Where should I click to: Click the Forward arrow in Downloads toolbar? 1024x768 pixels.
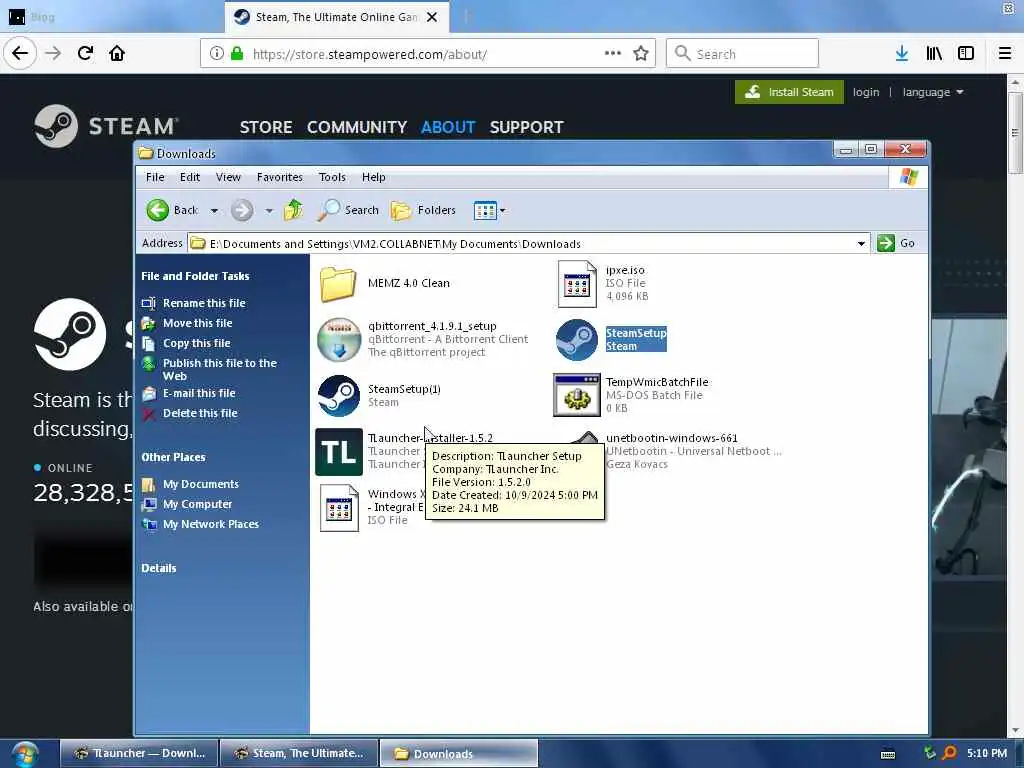coord(242,210)
